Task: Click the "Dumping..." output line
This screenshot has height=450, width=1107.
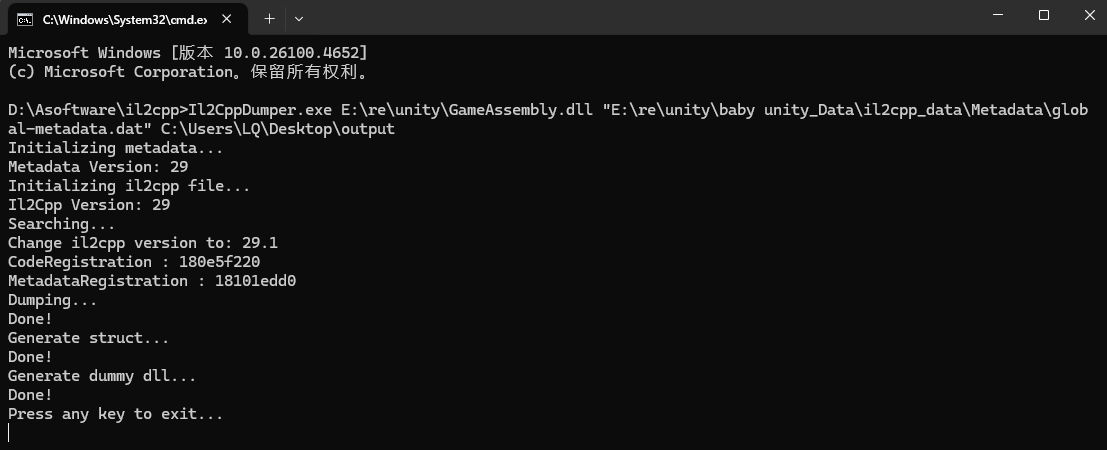Action: (52, 300)
